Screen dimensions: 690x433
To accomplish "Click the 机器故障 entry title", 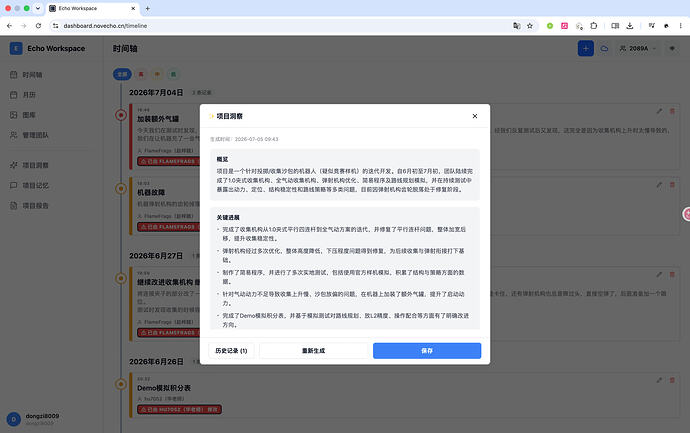I will tap(151, 192).
